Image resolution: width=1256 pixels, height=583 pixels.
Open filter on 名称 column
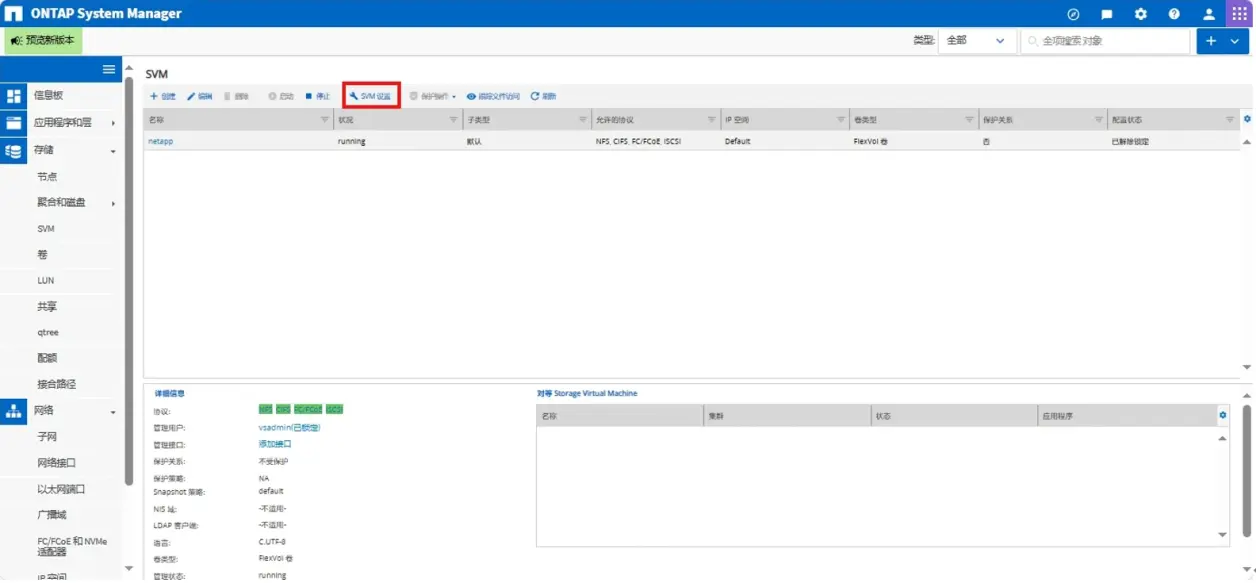[x=325, y=119]
